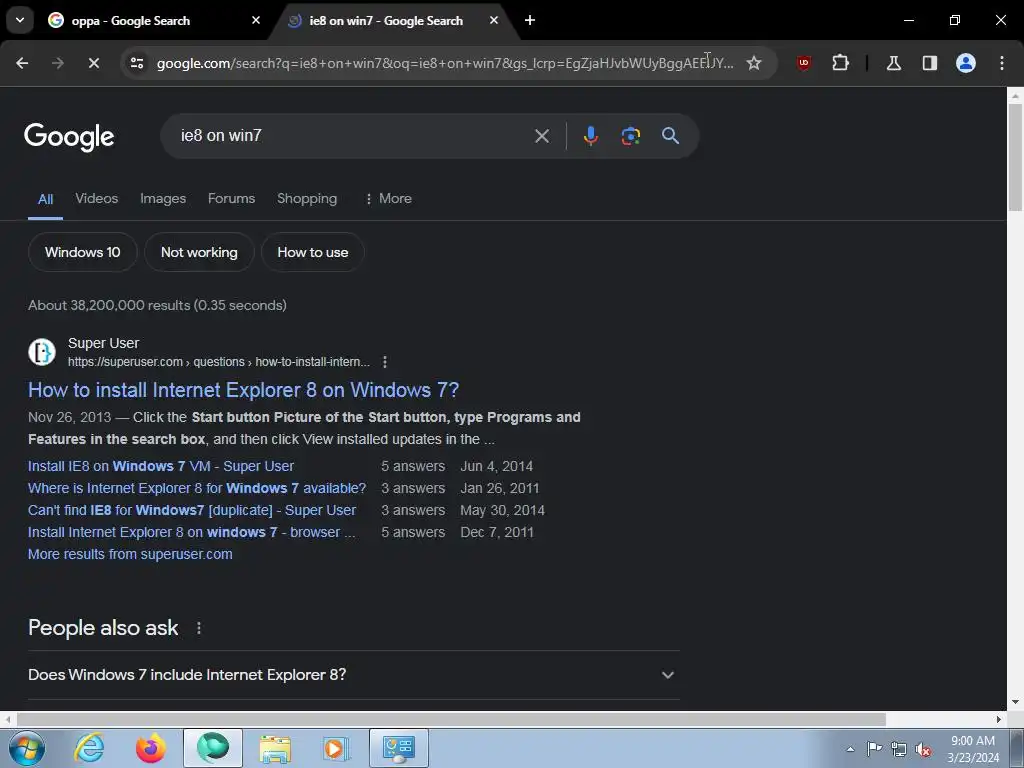The height and width of the screenshot is (768, 1024).
Task: Select the All results tab
Action: [x=45, y=199]
